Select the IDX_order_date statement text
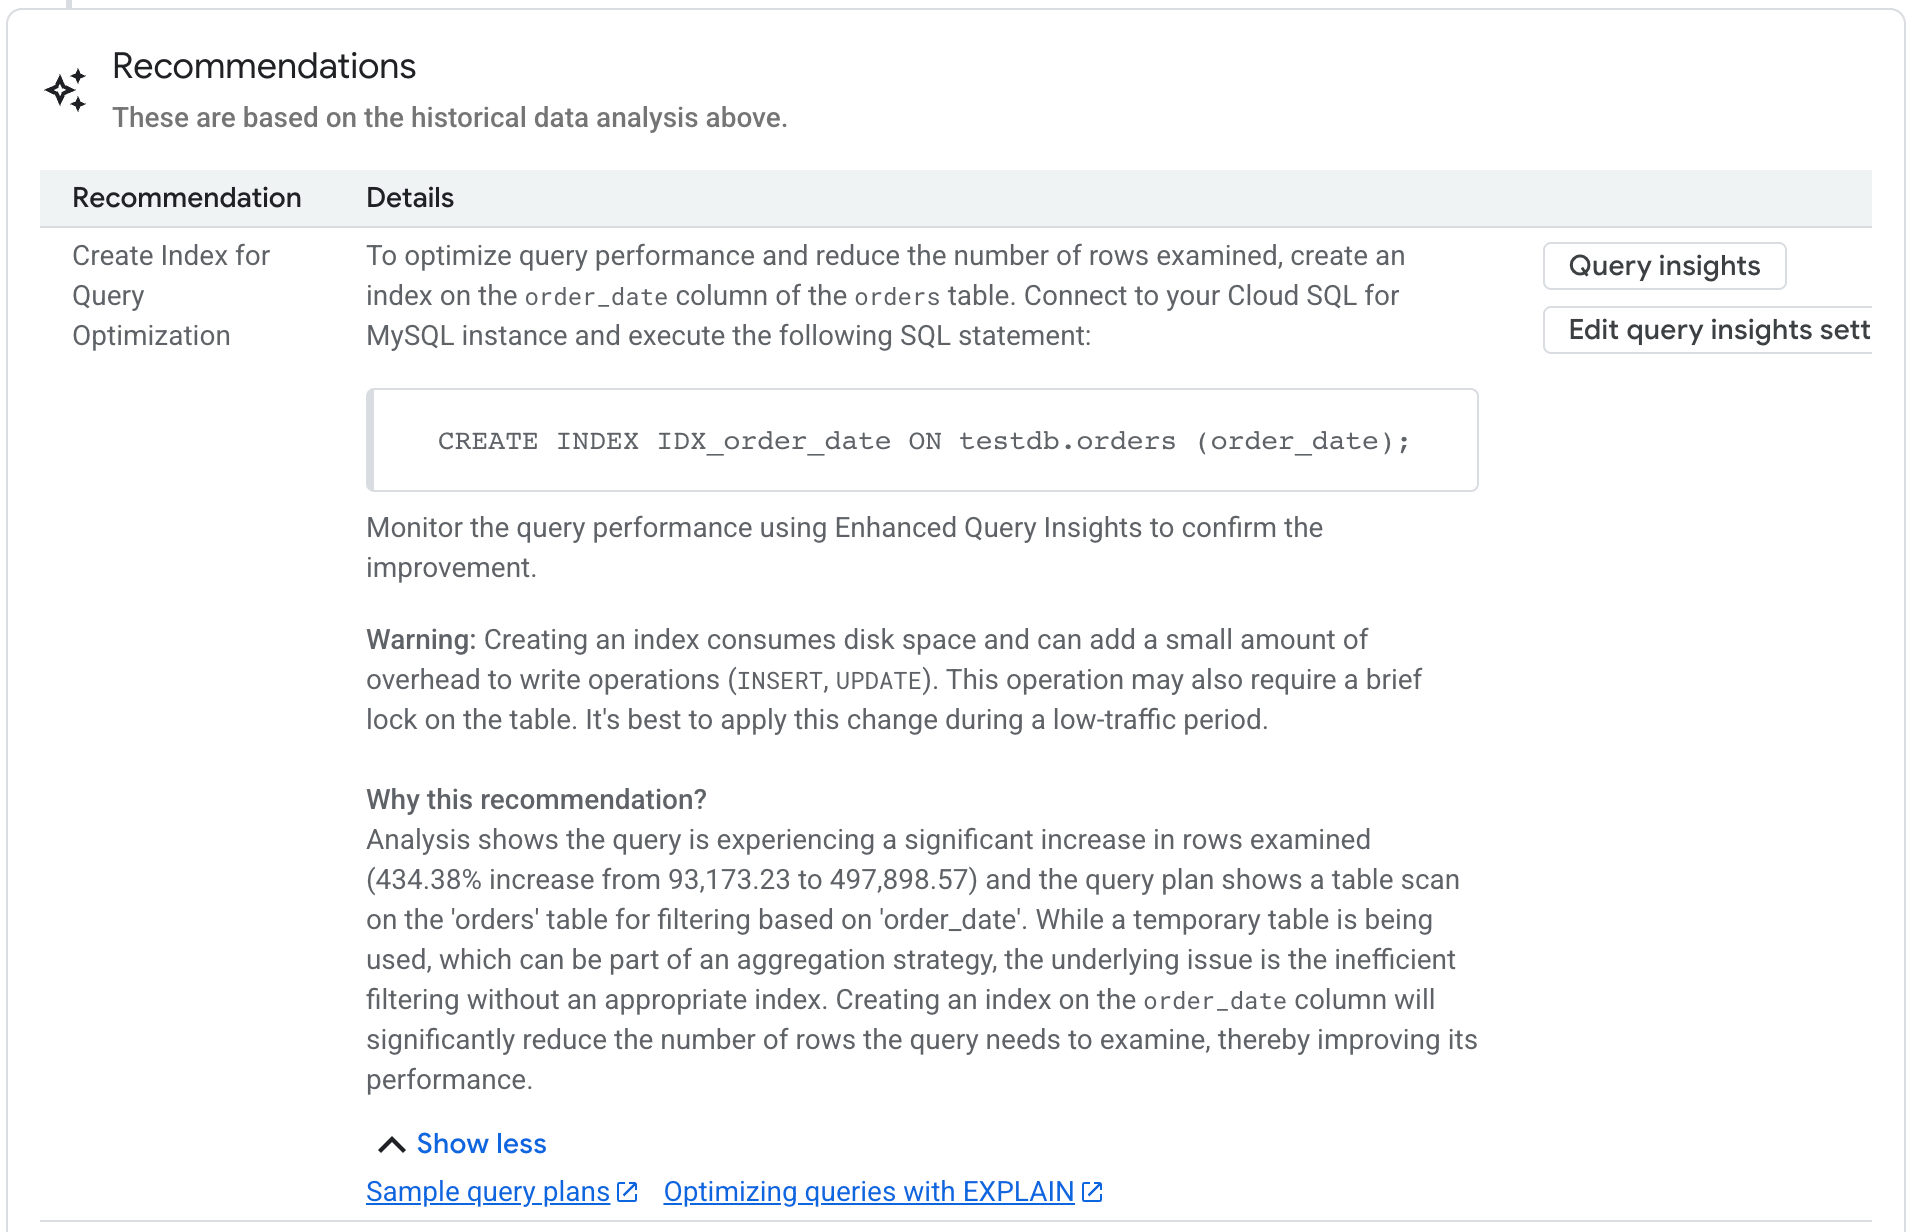 tap(773, 440)
